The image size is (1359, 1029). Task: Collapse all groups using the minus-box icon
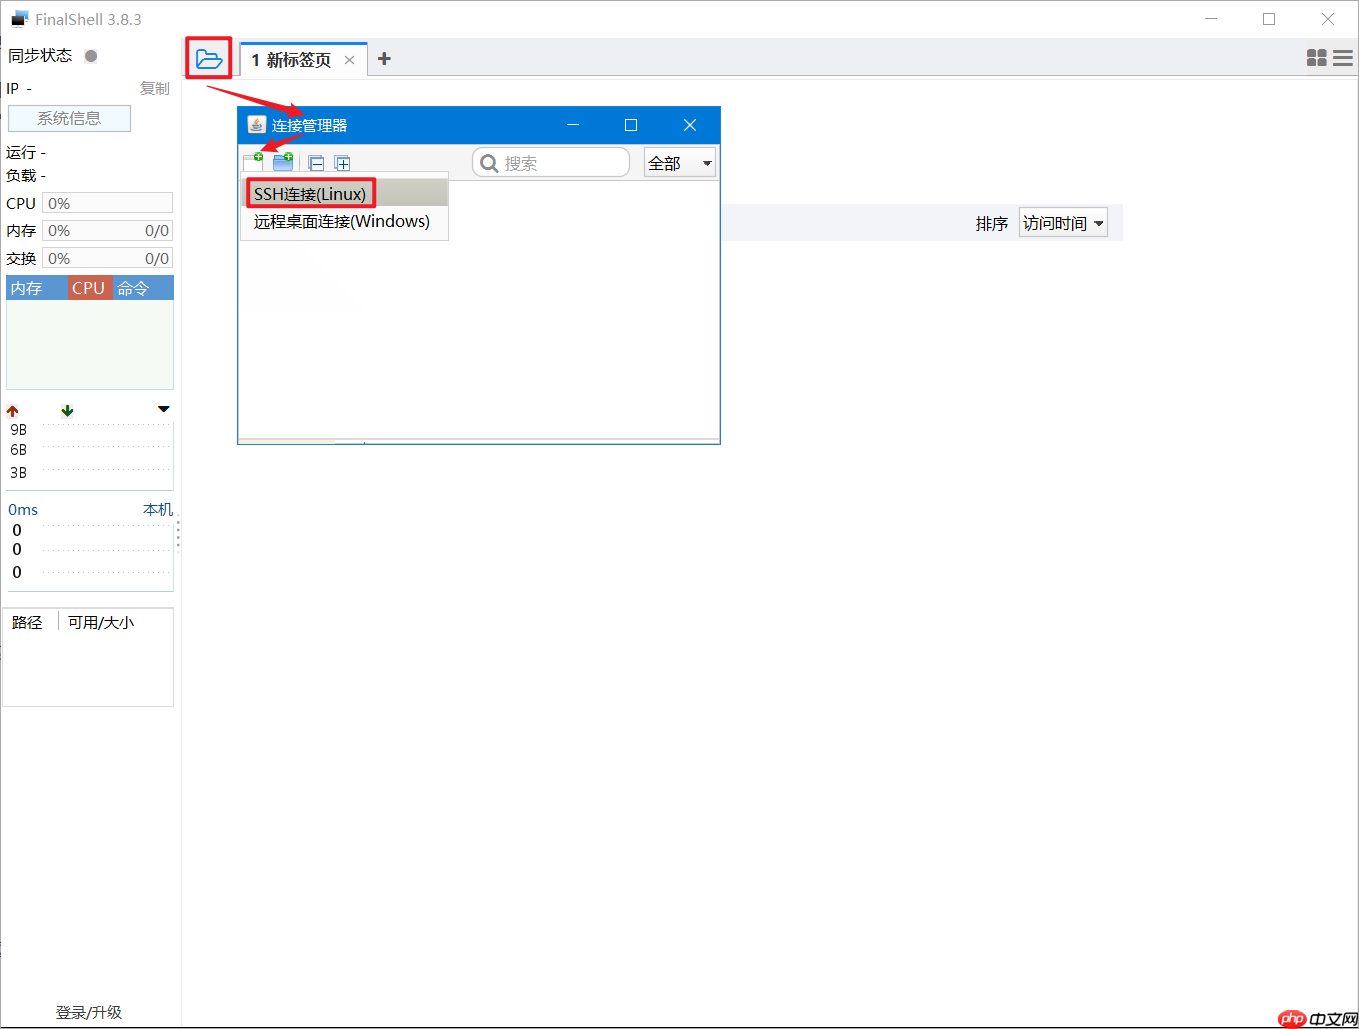click(316, 162)
